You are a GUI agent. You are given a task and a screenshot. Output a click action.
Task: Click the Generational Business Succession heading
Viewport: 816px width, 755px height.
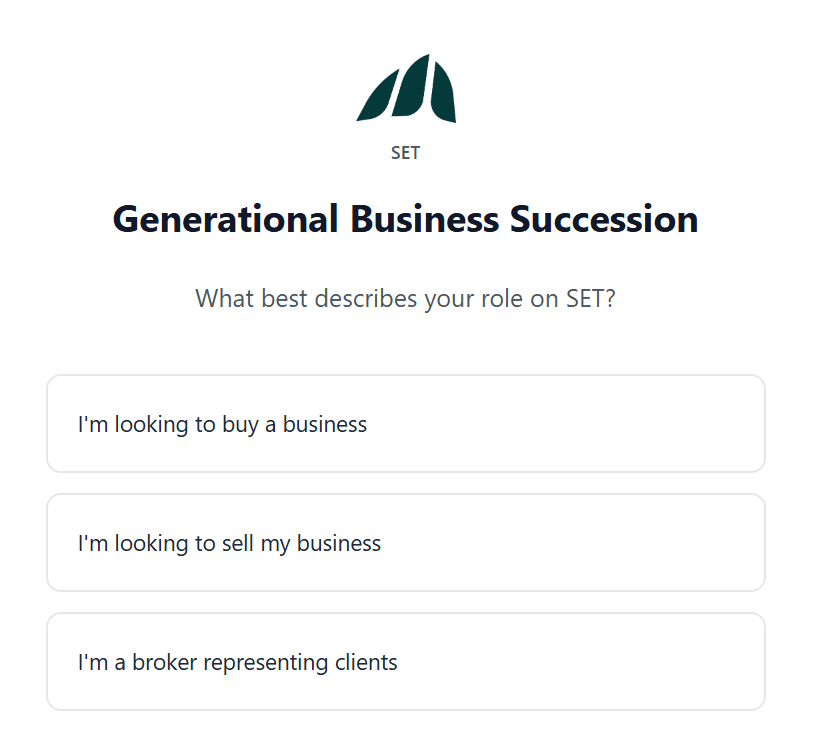[x=405, y=219]
